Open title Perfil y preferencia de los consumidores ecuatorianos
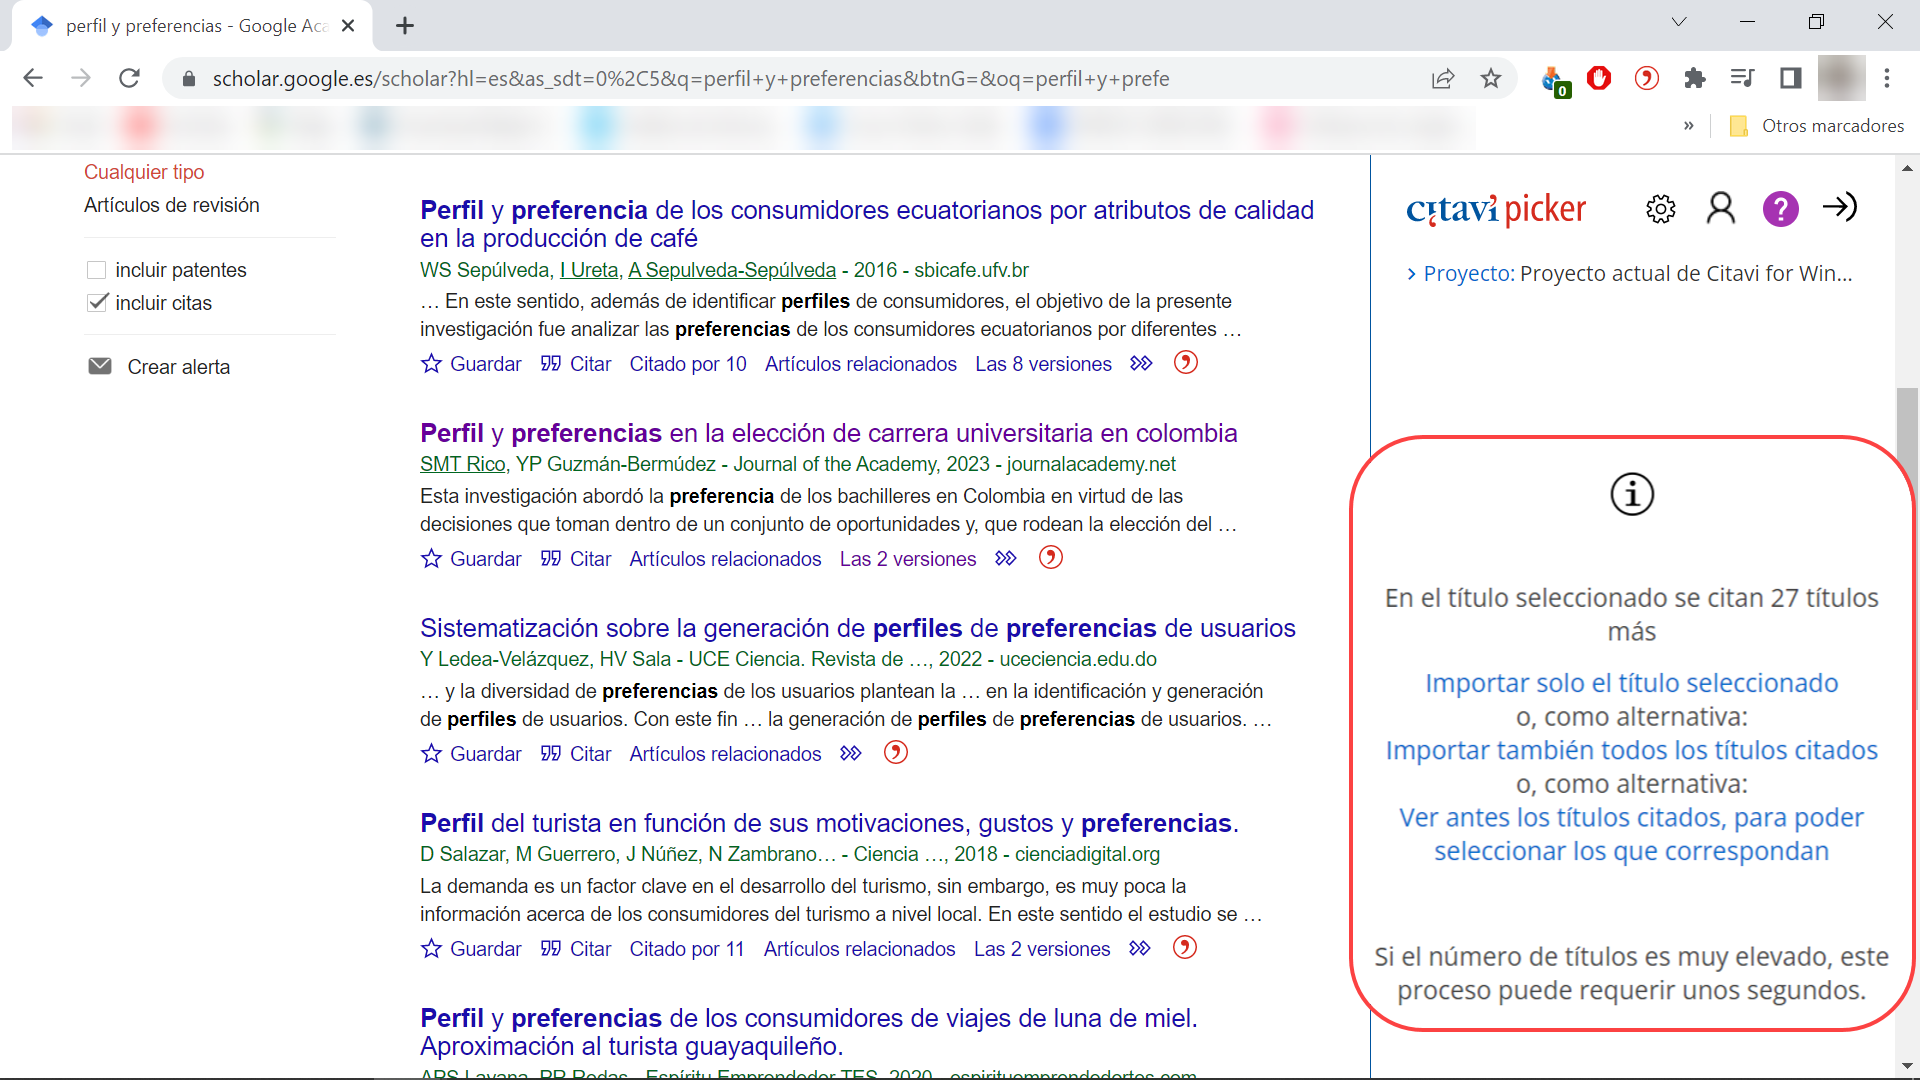 (867, 224)
